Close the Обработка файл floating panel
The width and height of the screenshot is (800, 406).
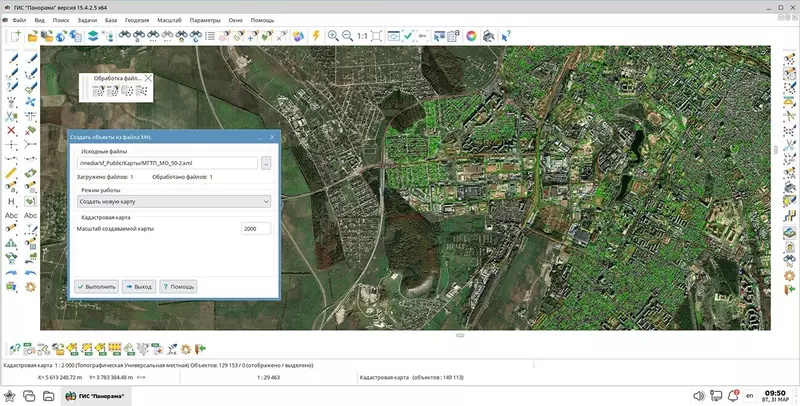pos(148,77)
